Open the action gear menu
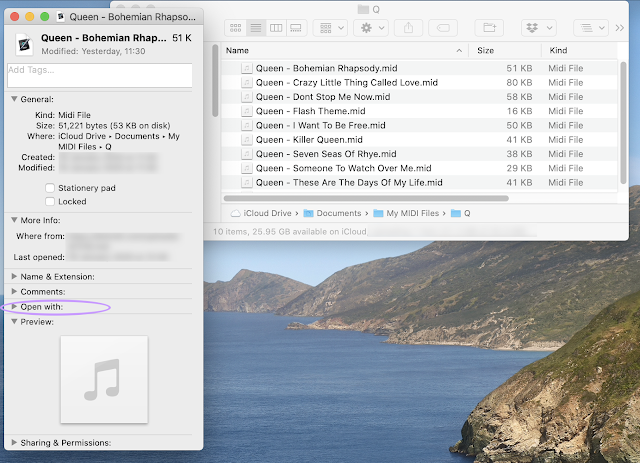Viewport: 640px width, 463px height. [371, 28]
